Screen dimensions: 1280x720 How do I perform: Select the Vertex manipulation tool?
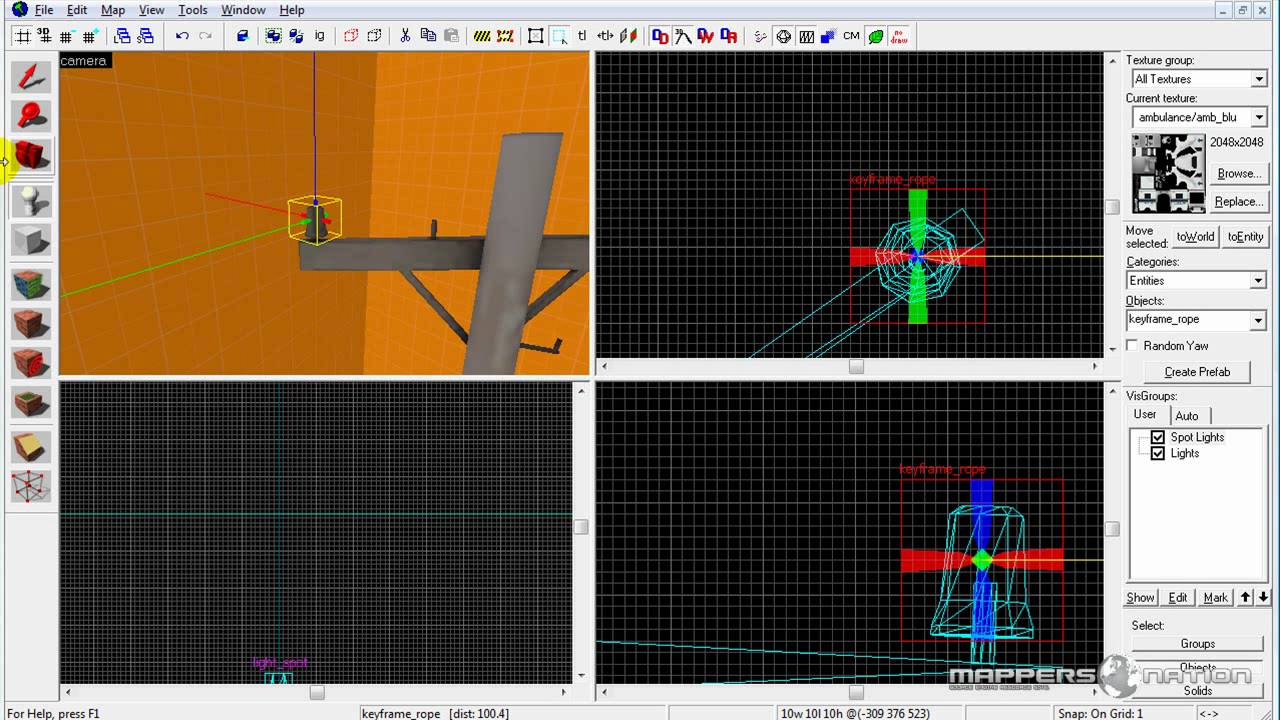(x=31, y=486)
